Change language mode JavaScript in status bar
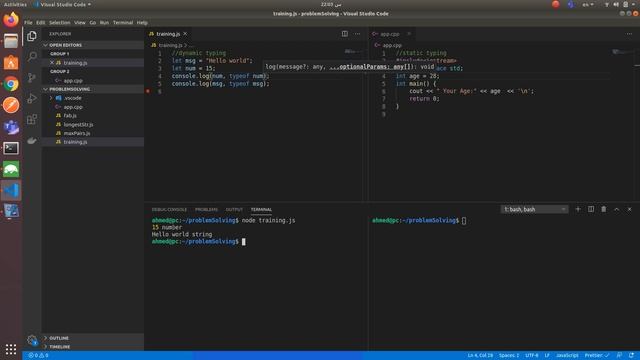Image resolution: width=640 pixels, height=360 pixels. tap(567, 356)
